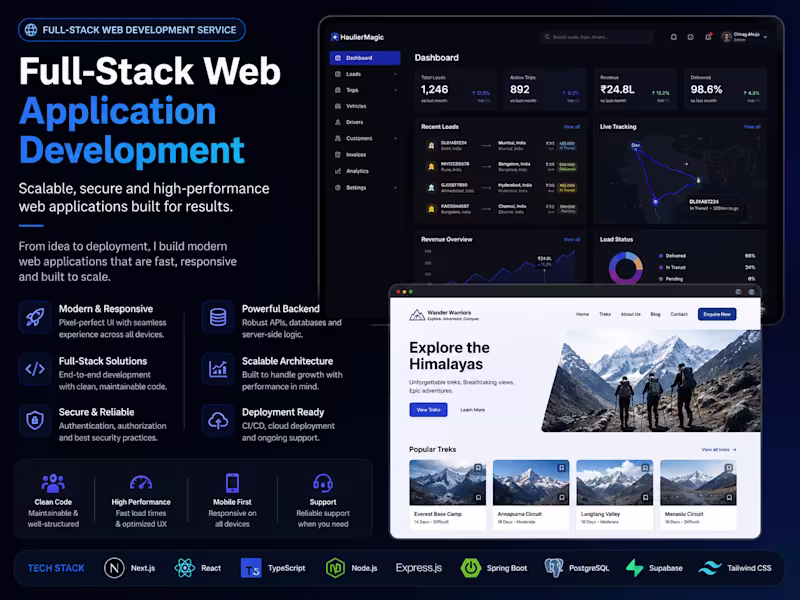Click the Drivers sidebar icon
This screenshot has width=800, height=600.
pos(338,122)
